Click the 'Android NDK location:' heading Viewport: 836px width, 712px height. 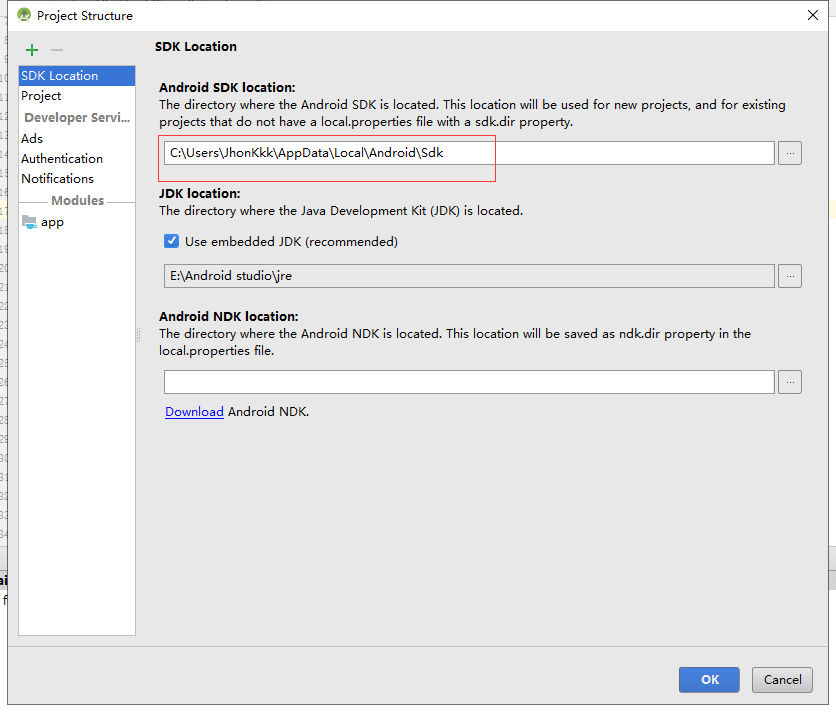click(x=229, y=316)
